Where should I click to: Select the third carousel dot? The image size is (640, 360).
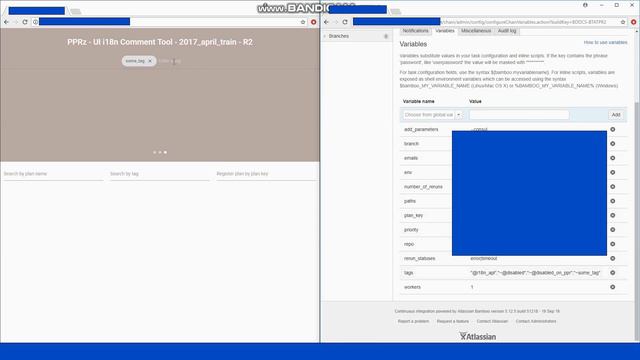coord(165,152)
